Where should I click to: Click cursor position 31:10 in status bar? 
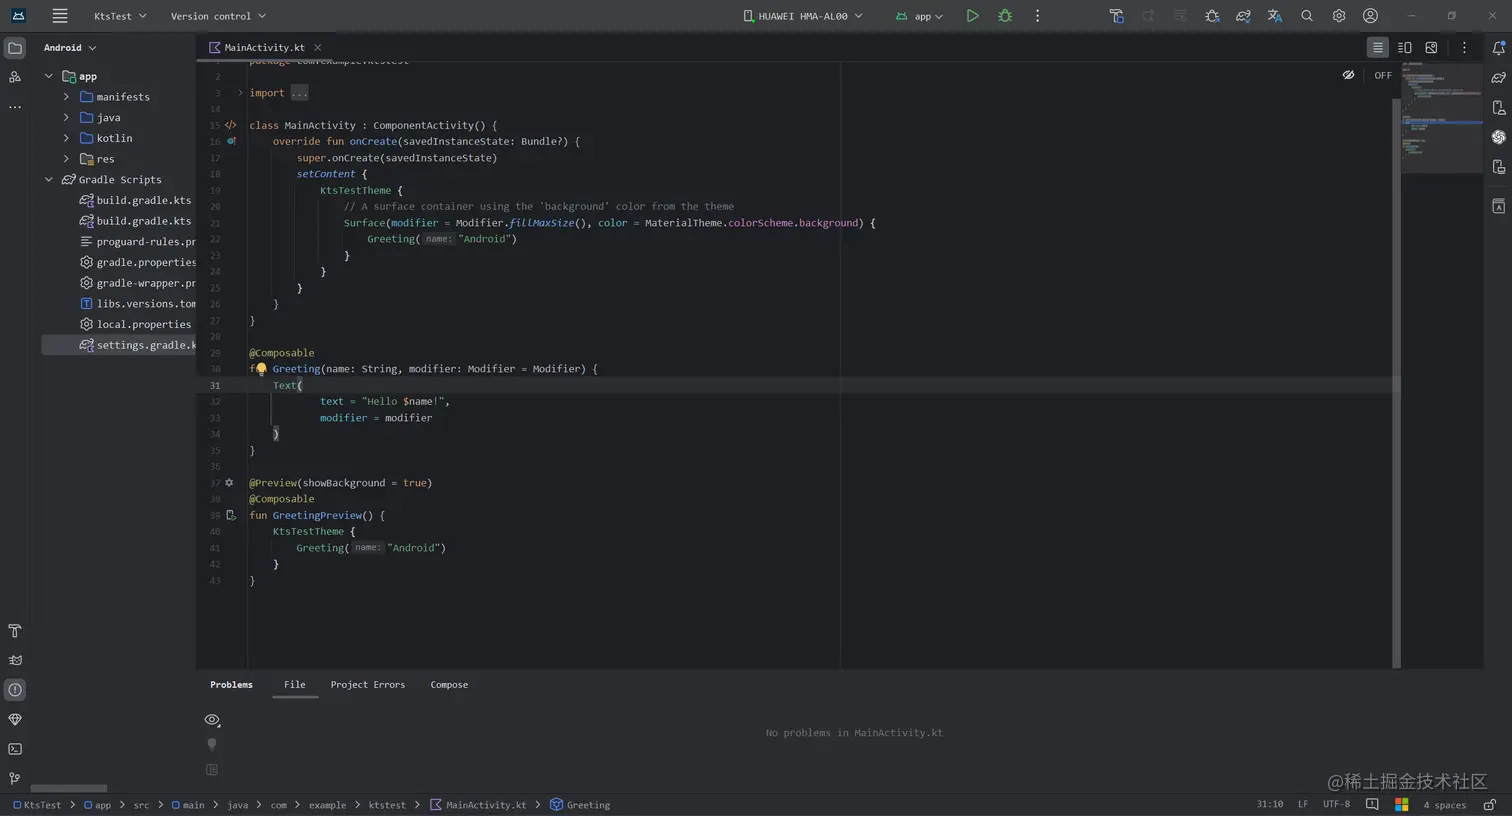[1270, 805]
